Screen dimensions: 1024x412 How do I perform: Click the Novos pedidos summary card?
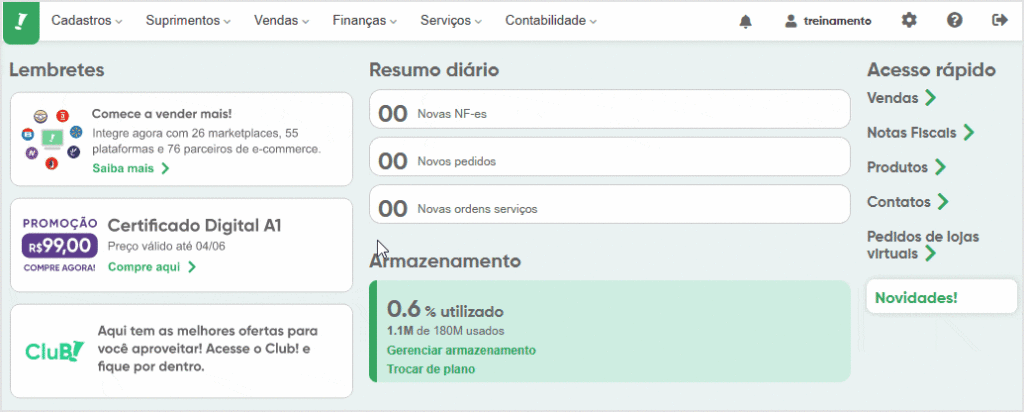tap(609, 161)
